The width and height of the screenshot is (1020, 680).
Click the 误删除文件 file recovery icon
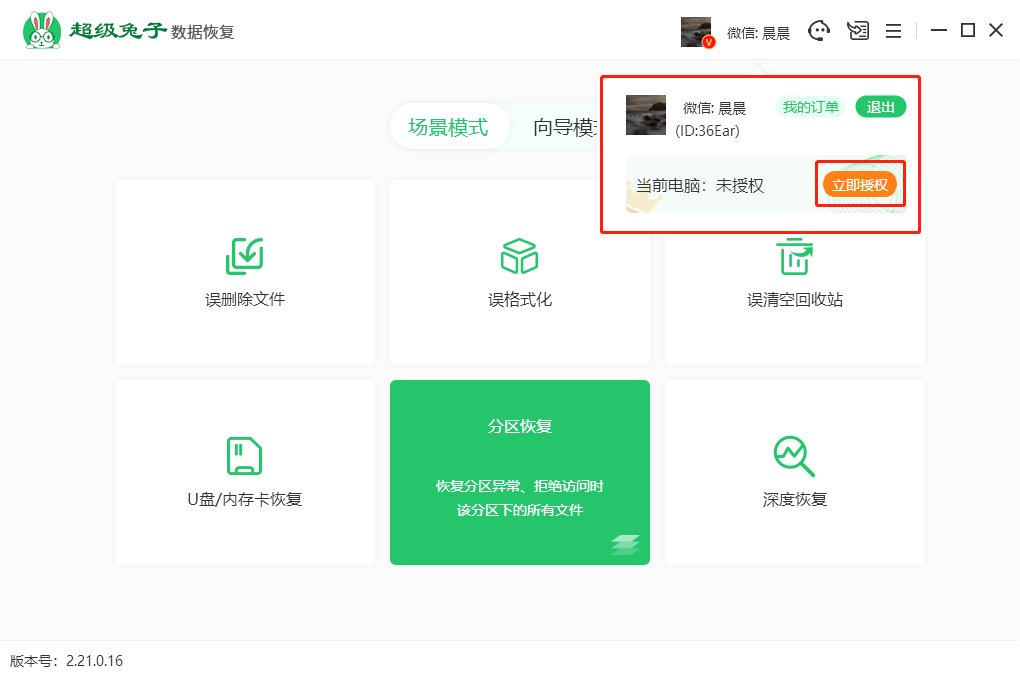(245, 256)
